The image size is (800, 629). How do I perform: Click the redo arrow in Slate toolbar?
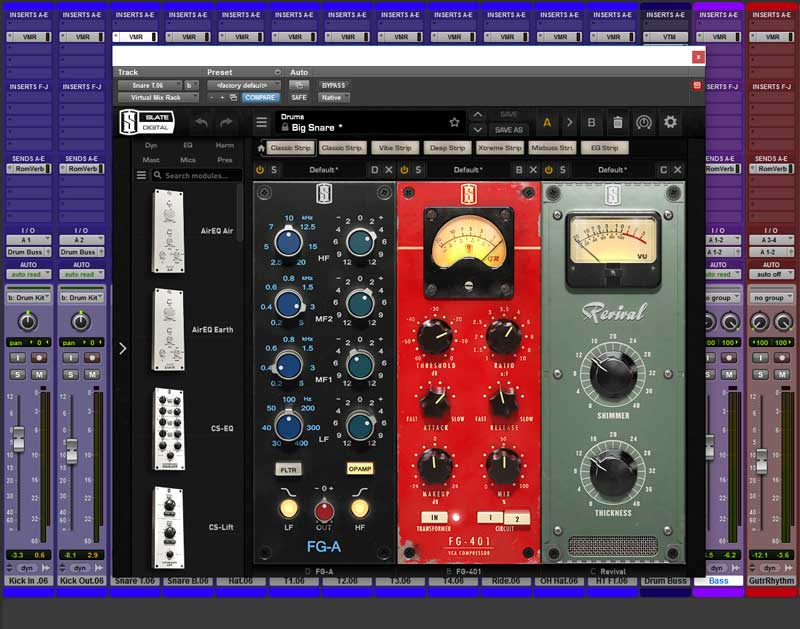click(226, 122)
